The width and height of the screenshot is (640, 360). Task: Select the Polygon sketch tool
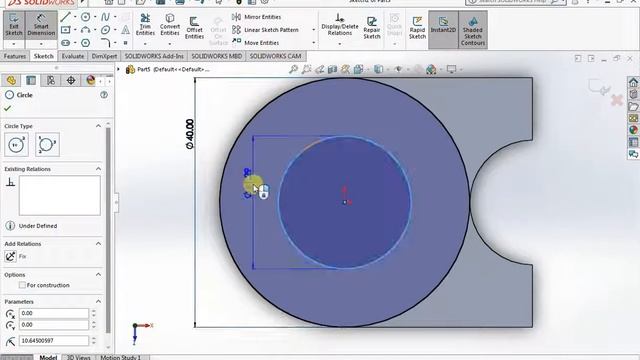(x=85, y=42)
